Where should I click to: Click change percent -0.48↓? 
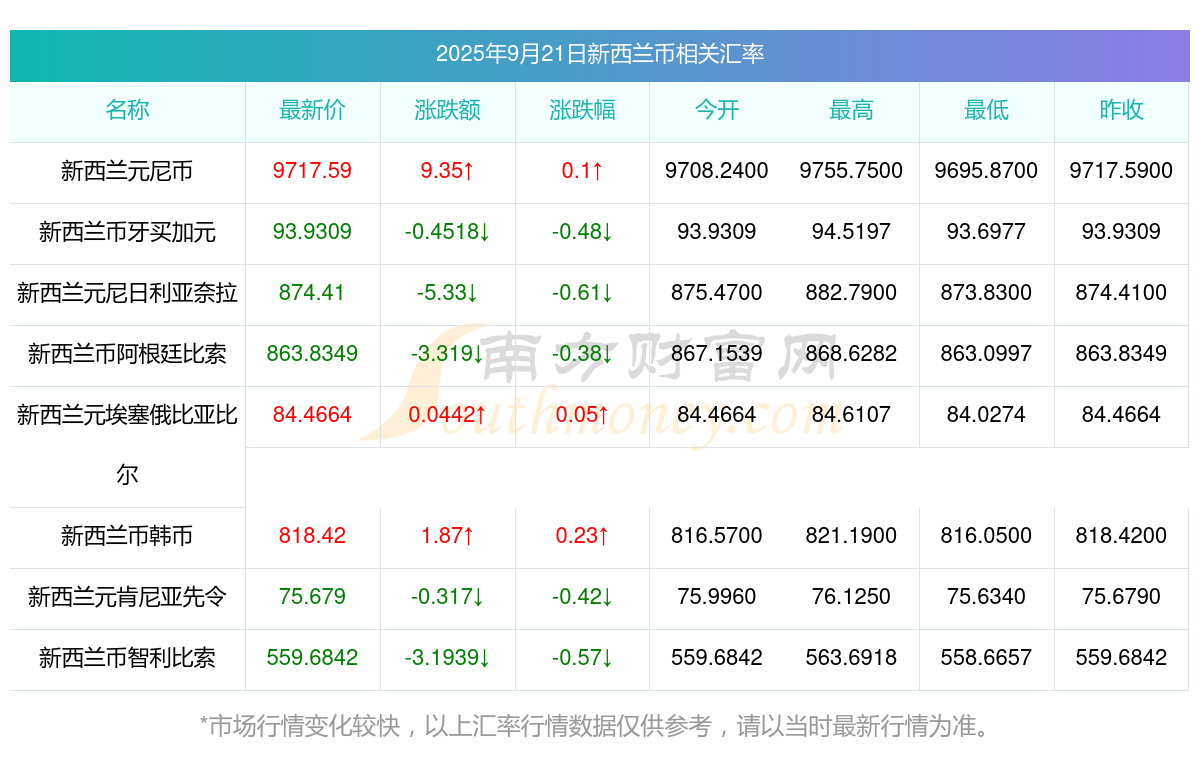point(582,232)
